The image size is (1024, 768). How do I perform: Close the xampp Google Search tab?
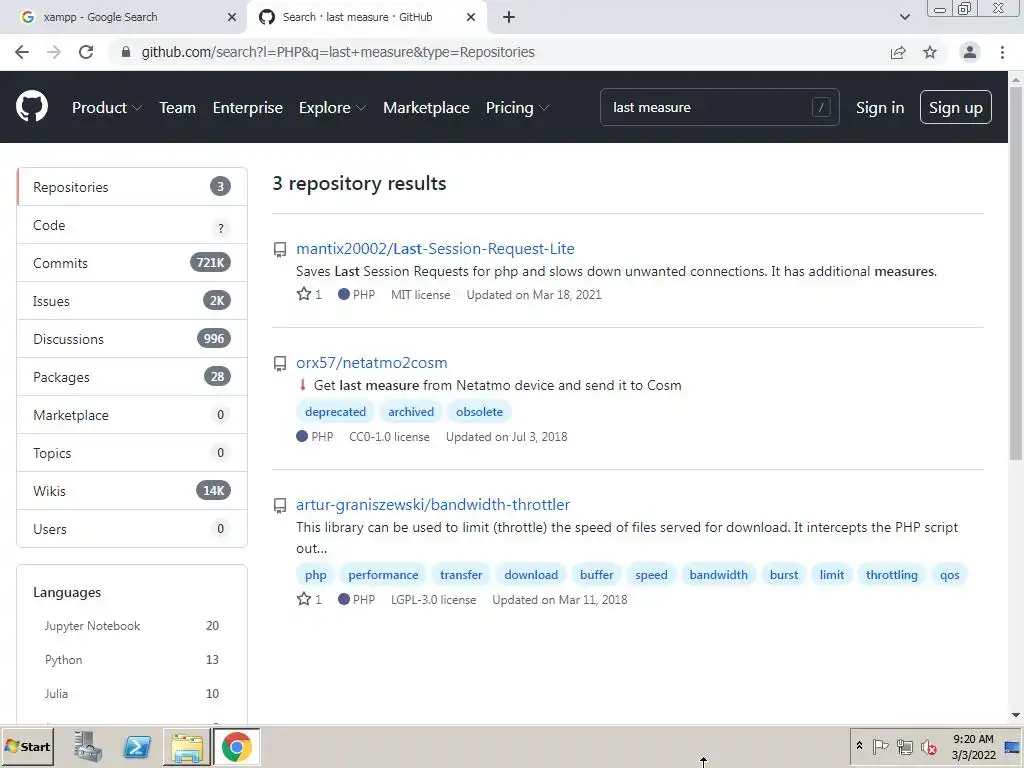click(x=232, y=17)
